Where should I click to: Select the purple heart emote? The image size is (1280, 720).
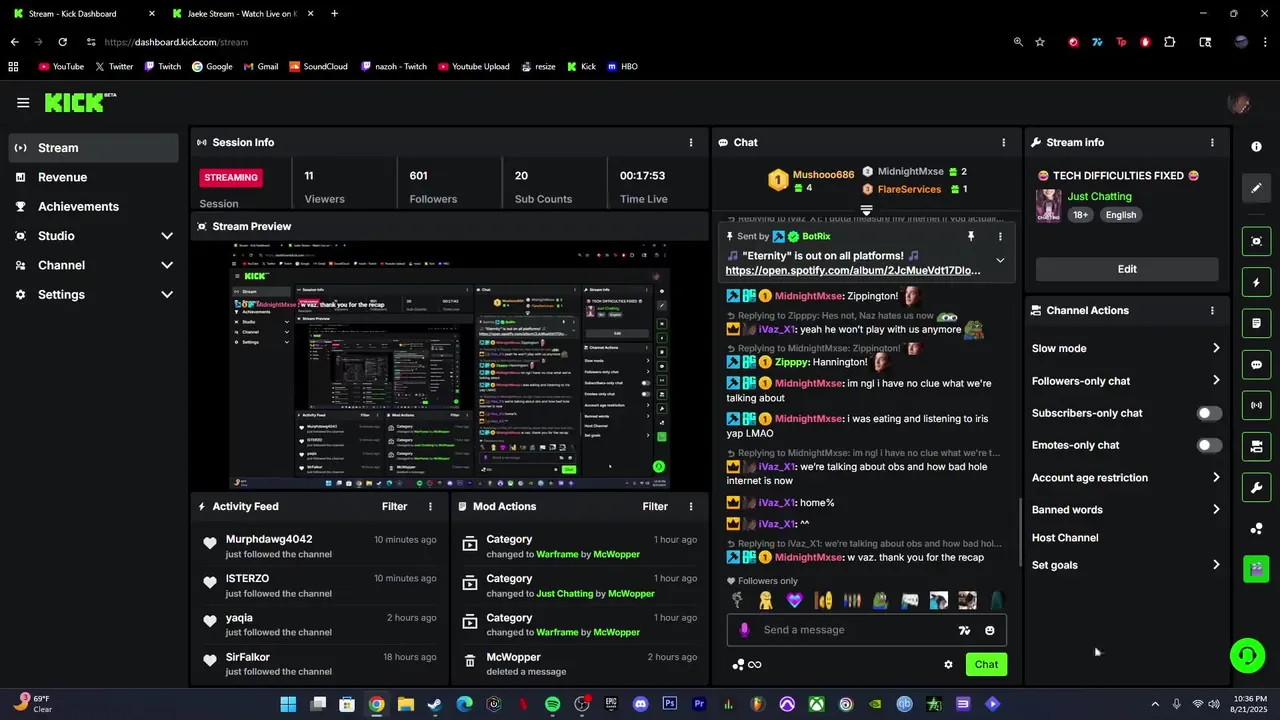pos(794,600)
